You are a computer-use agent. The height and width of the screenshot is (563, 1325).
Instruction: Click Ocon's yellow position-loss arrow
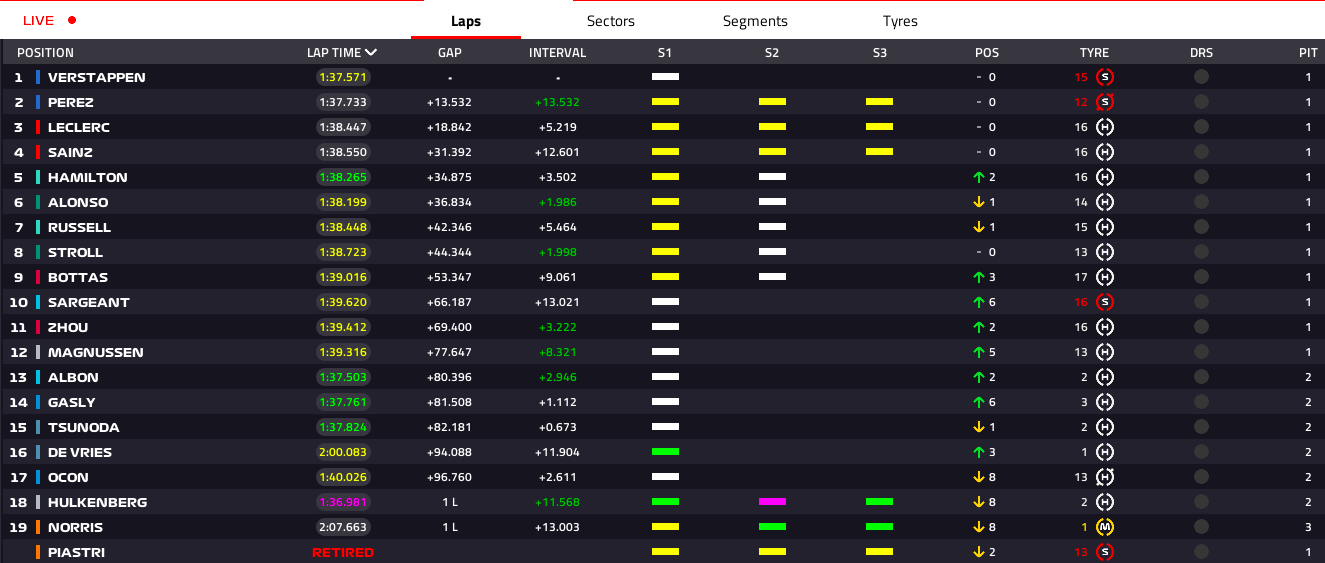coord(979,477)
